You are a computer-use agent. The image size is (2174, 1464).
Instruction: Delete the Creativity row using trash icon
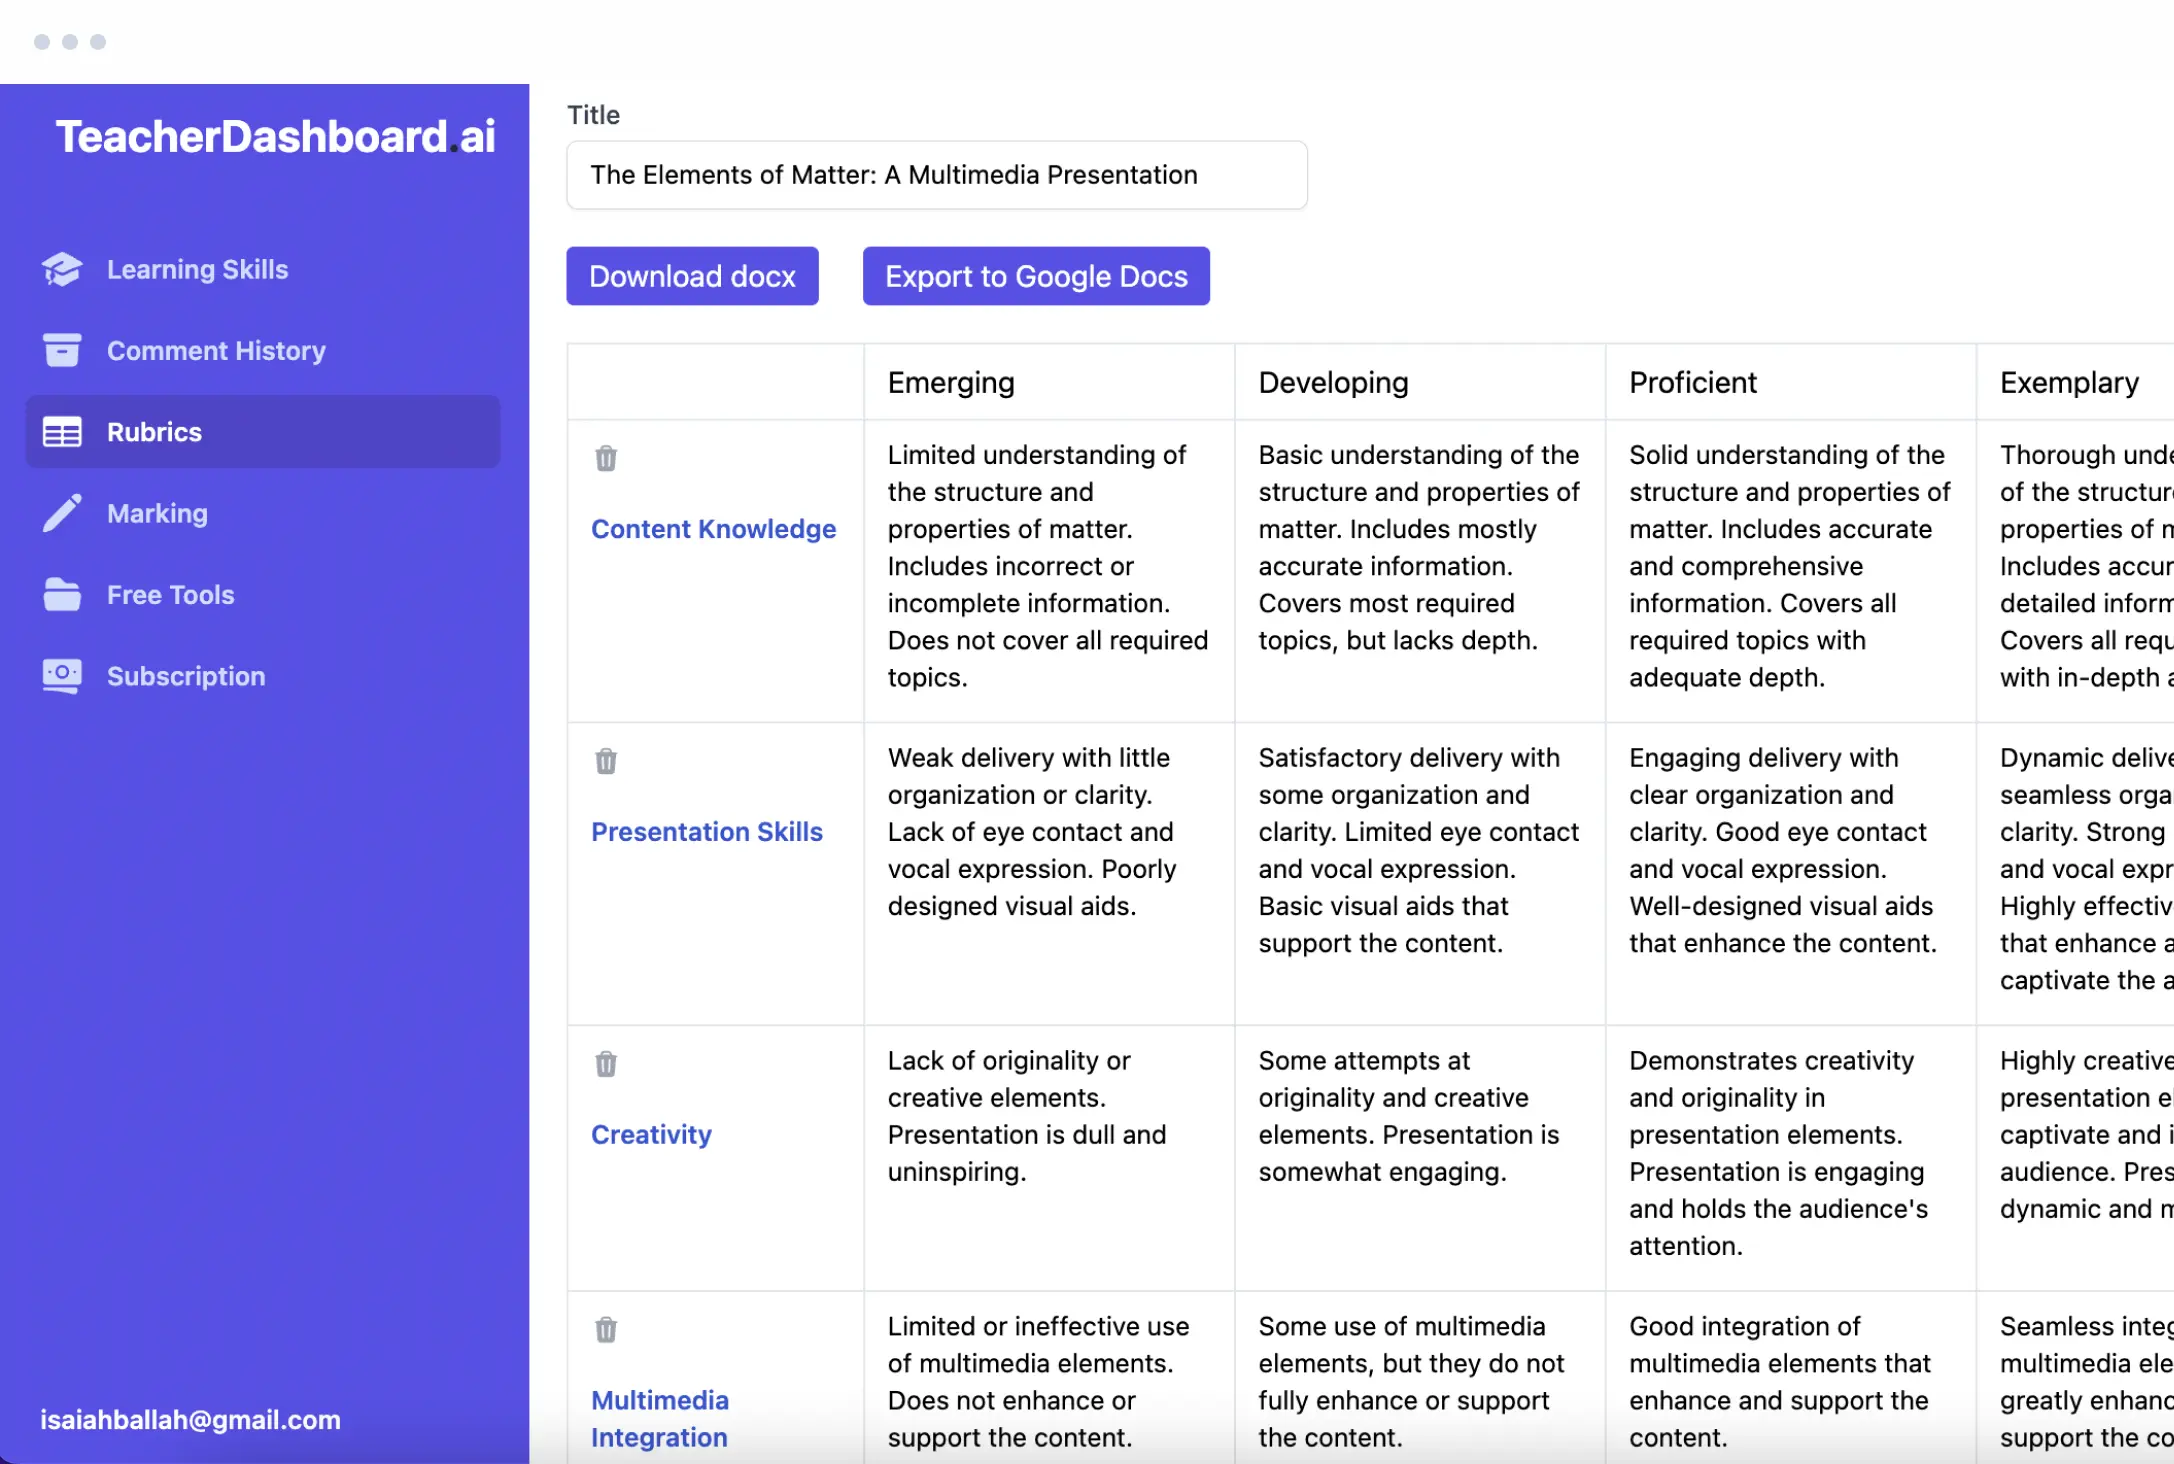tap(606, 1064)
